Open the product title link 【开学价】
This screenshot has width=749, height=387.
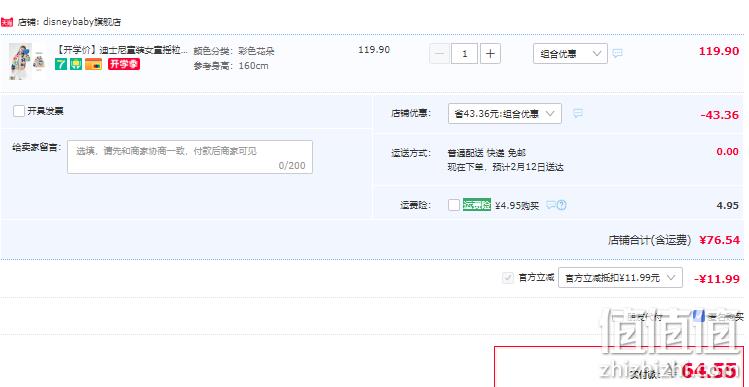(x=122, y=51)
